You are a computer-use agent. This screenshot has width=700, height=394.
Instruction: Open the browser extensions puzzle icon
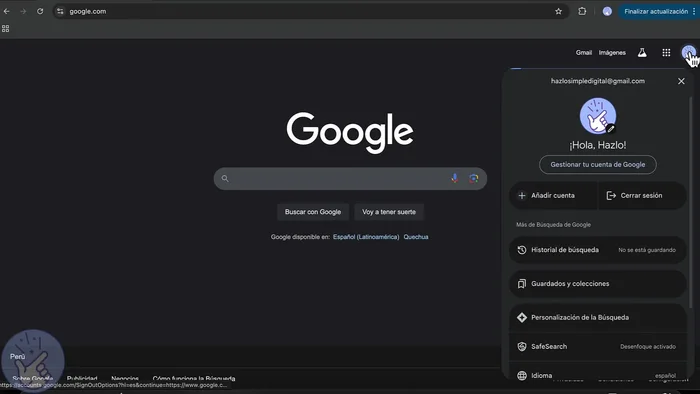(582, 11)
